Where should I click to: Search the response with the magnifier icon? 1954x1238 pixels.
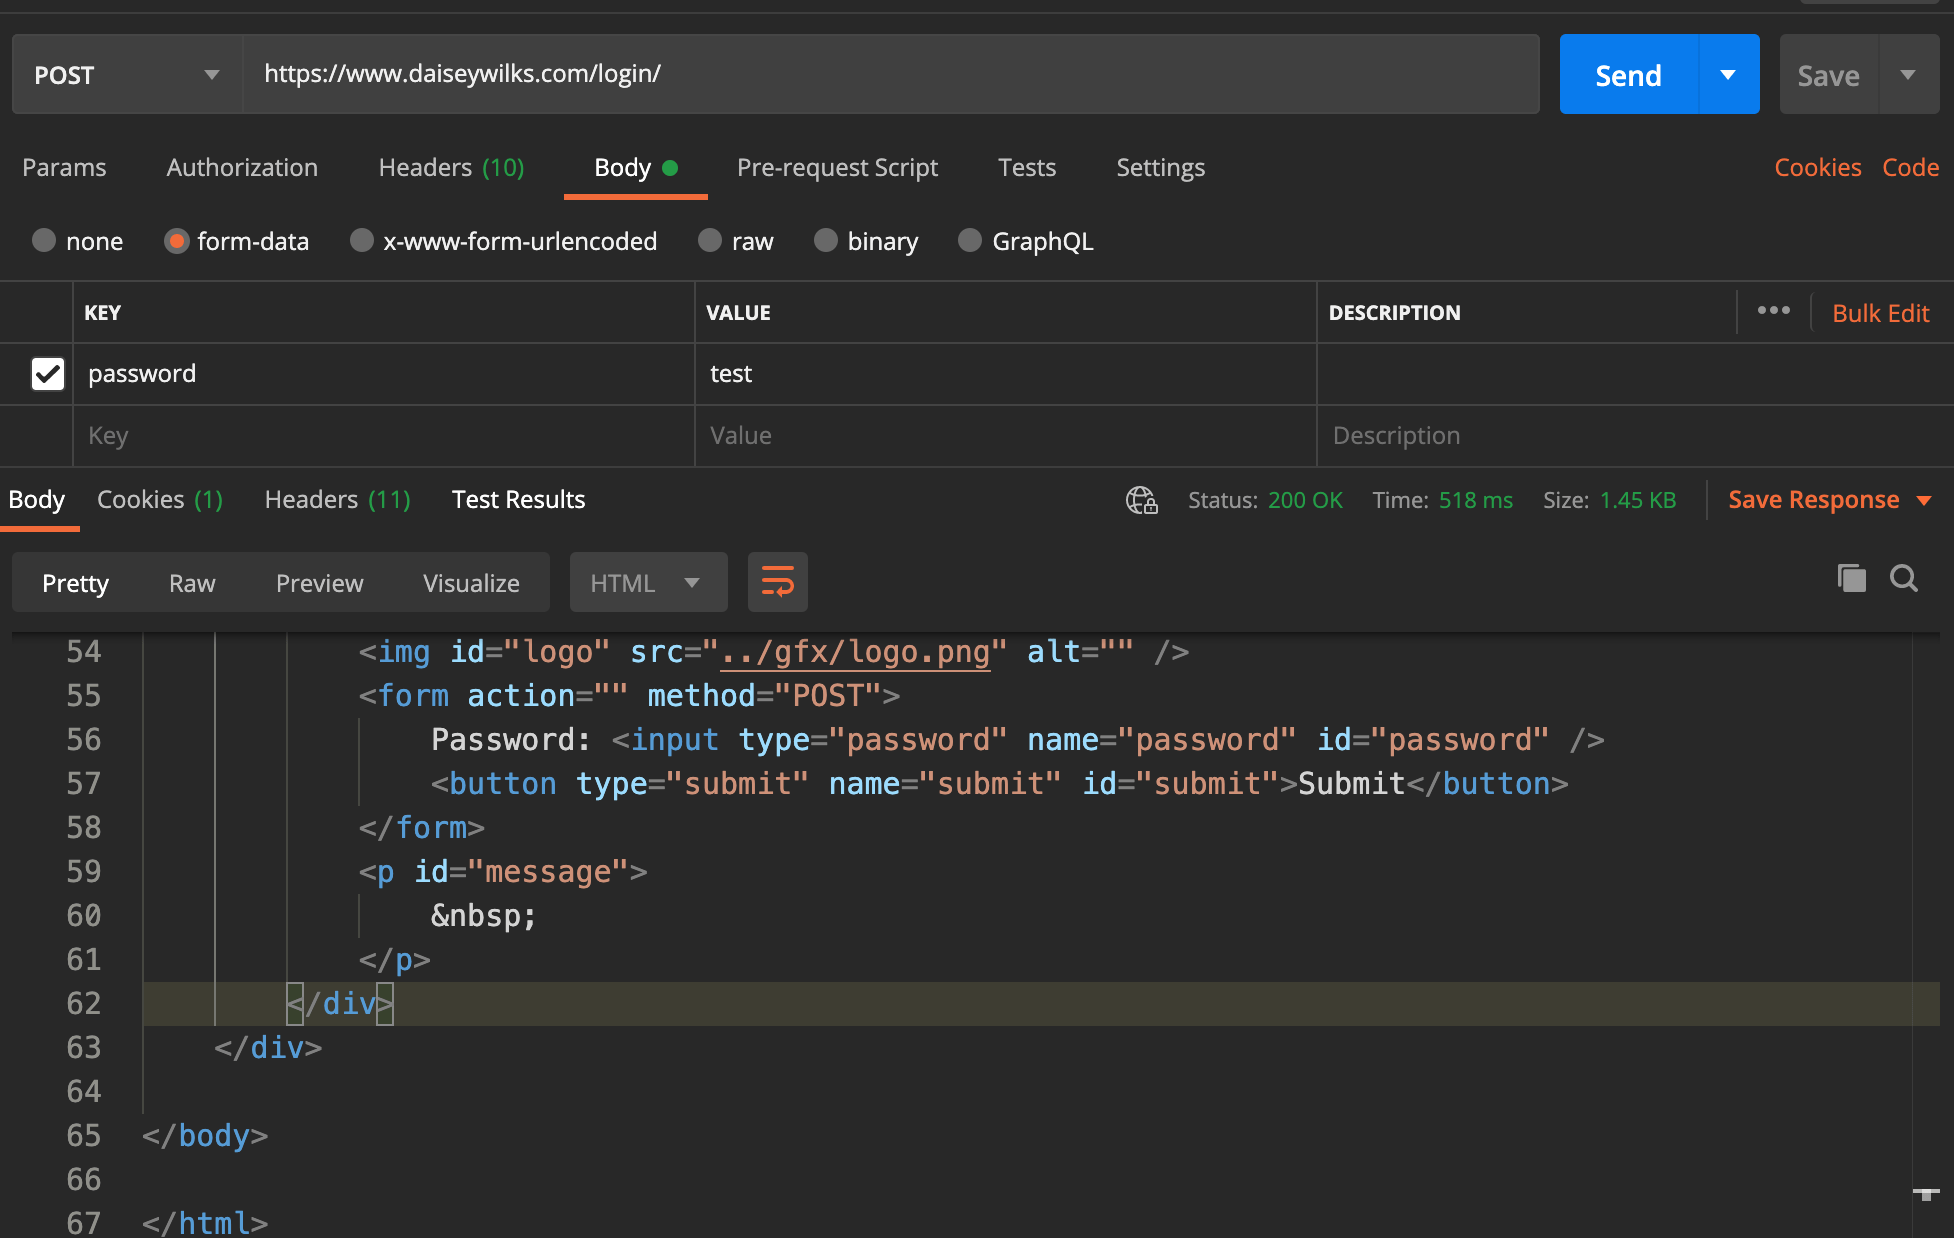point(1903,578)
